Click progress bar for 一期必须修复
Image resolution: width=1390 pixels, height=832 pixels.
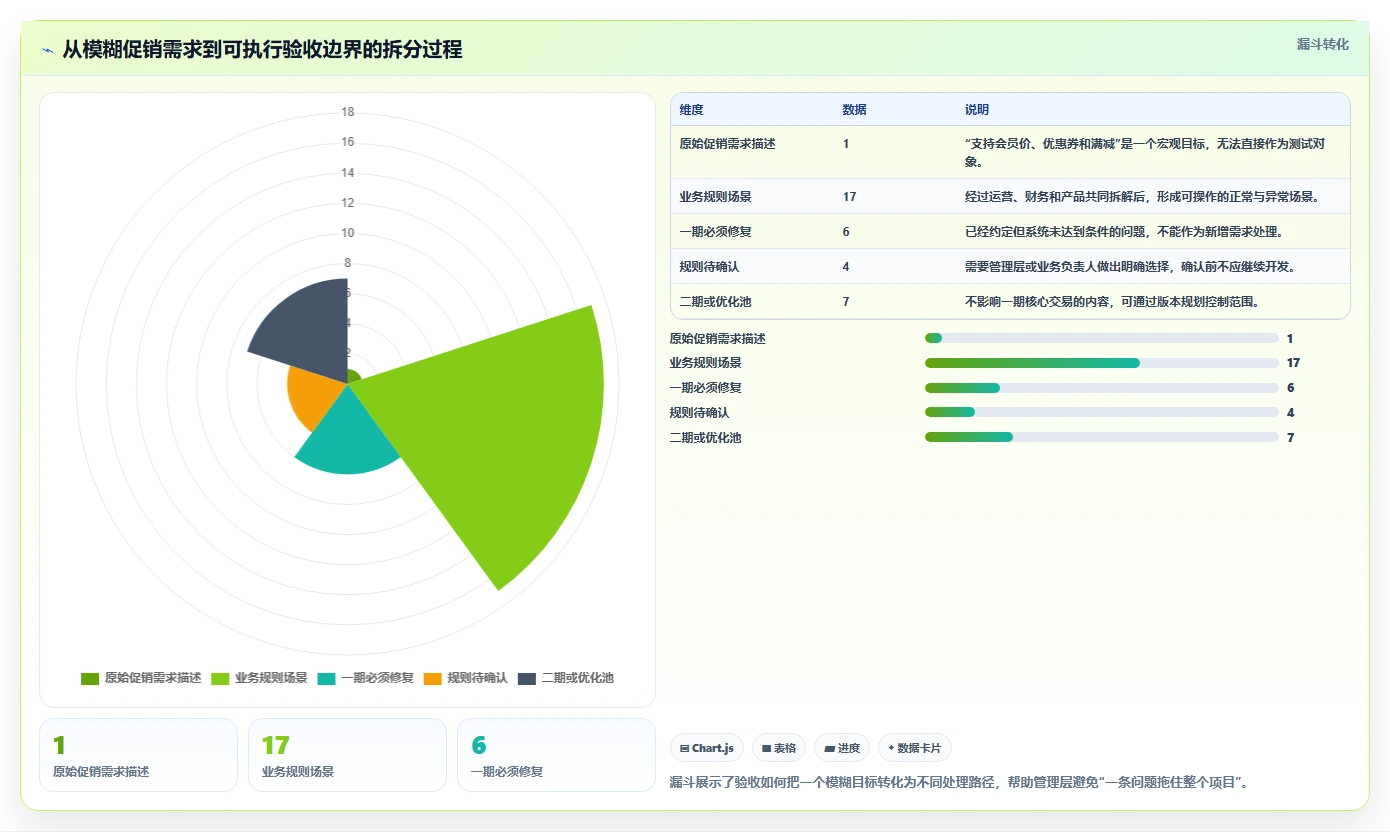click(1102, 388)
